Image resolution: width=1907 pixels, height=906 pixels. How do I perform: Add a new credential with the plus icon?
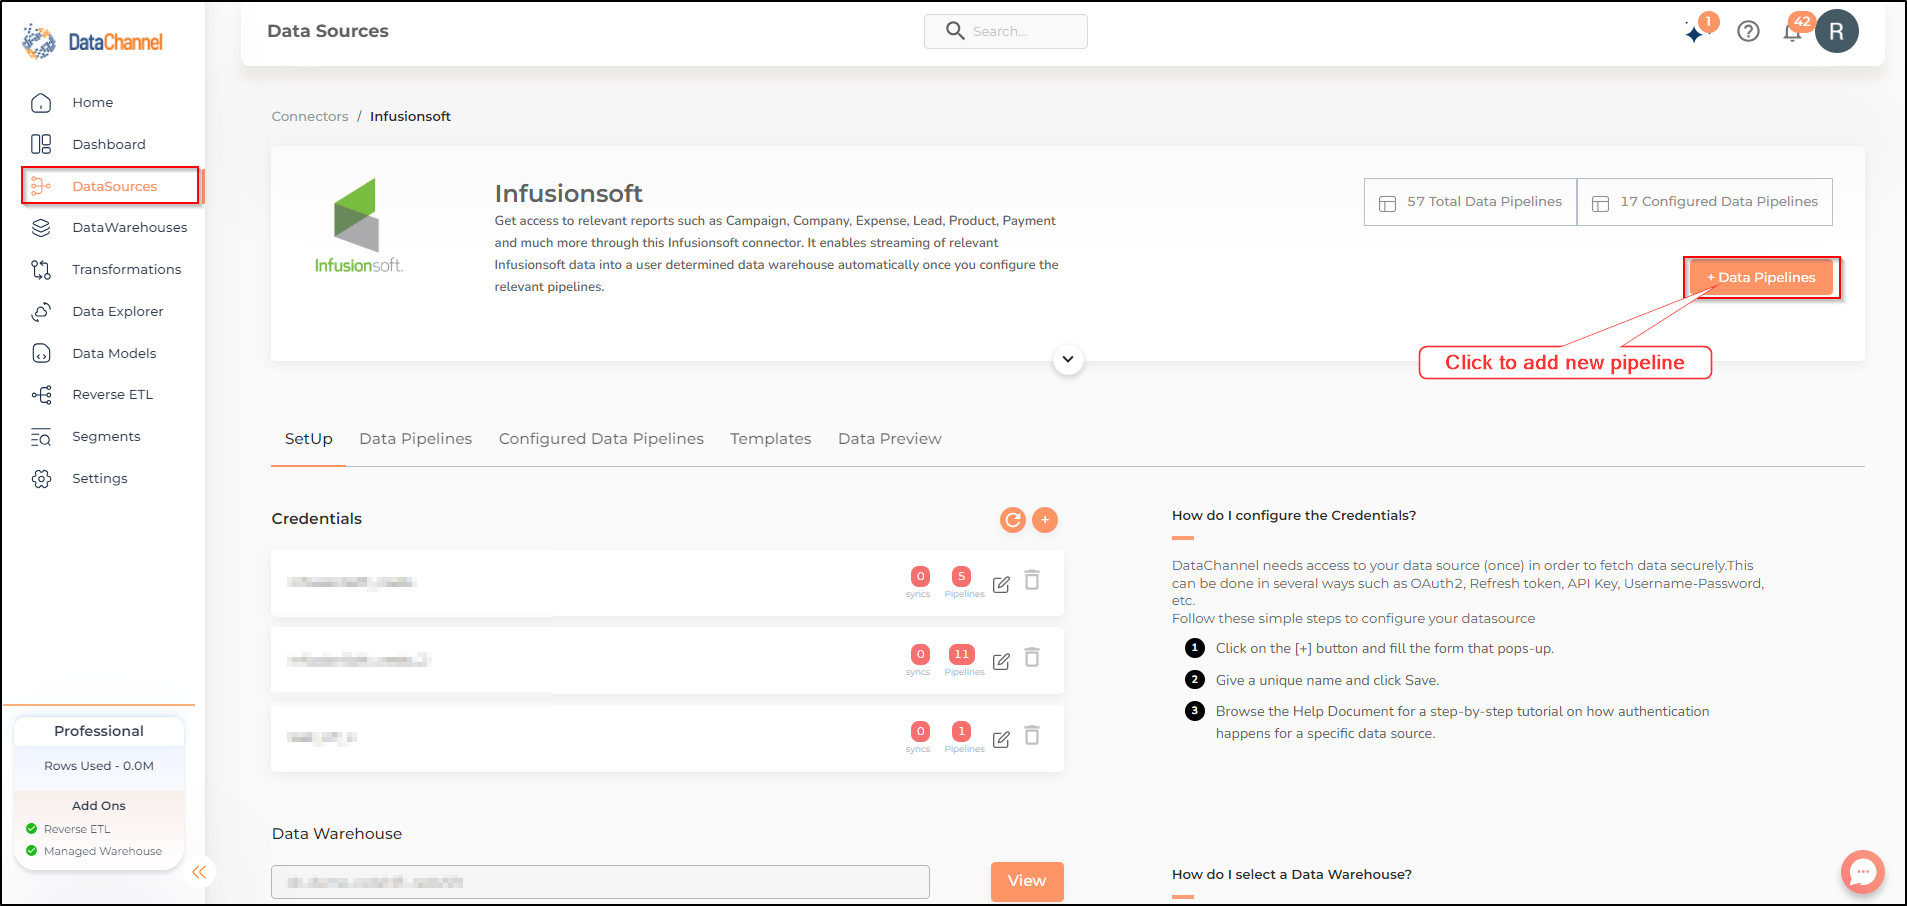[1045, 520]
